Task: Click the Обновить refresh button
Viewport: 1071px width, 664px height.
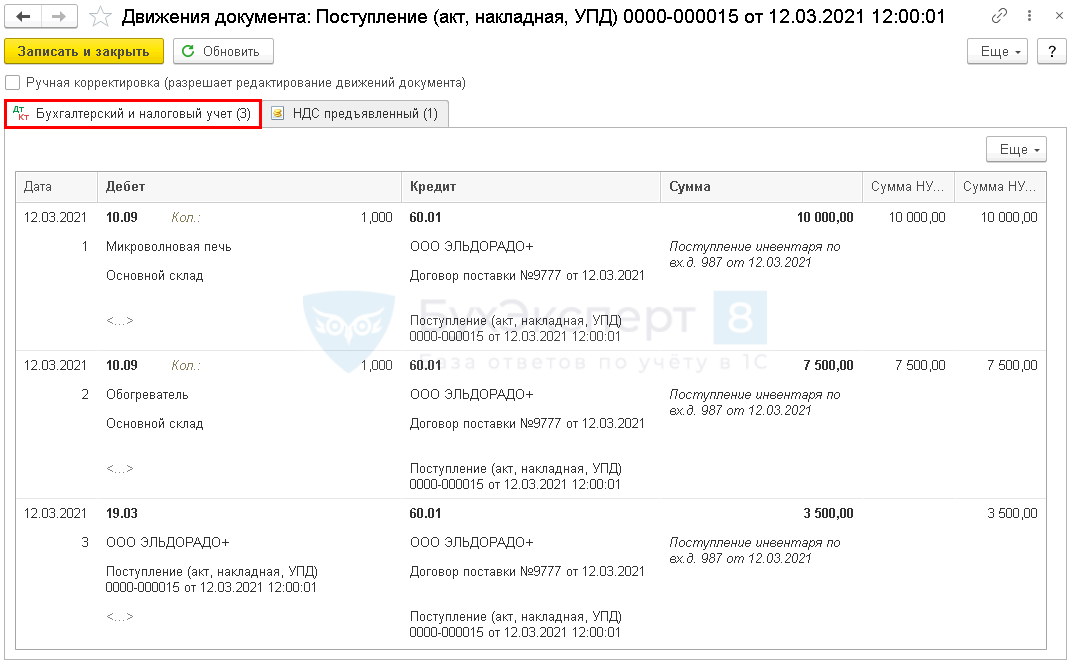Action: pos(222,52)
